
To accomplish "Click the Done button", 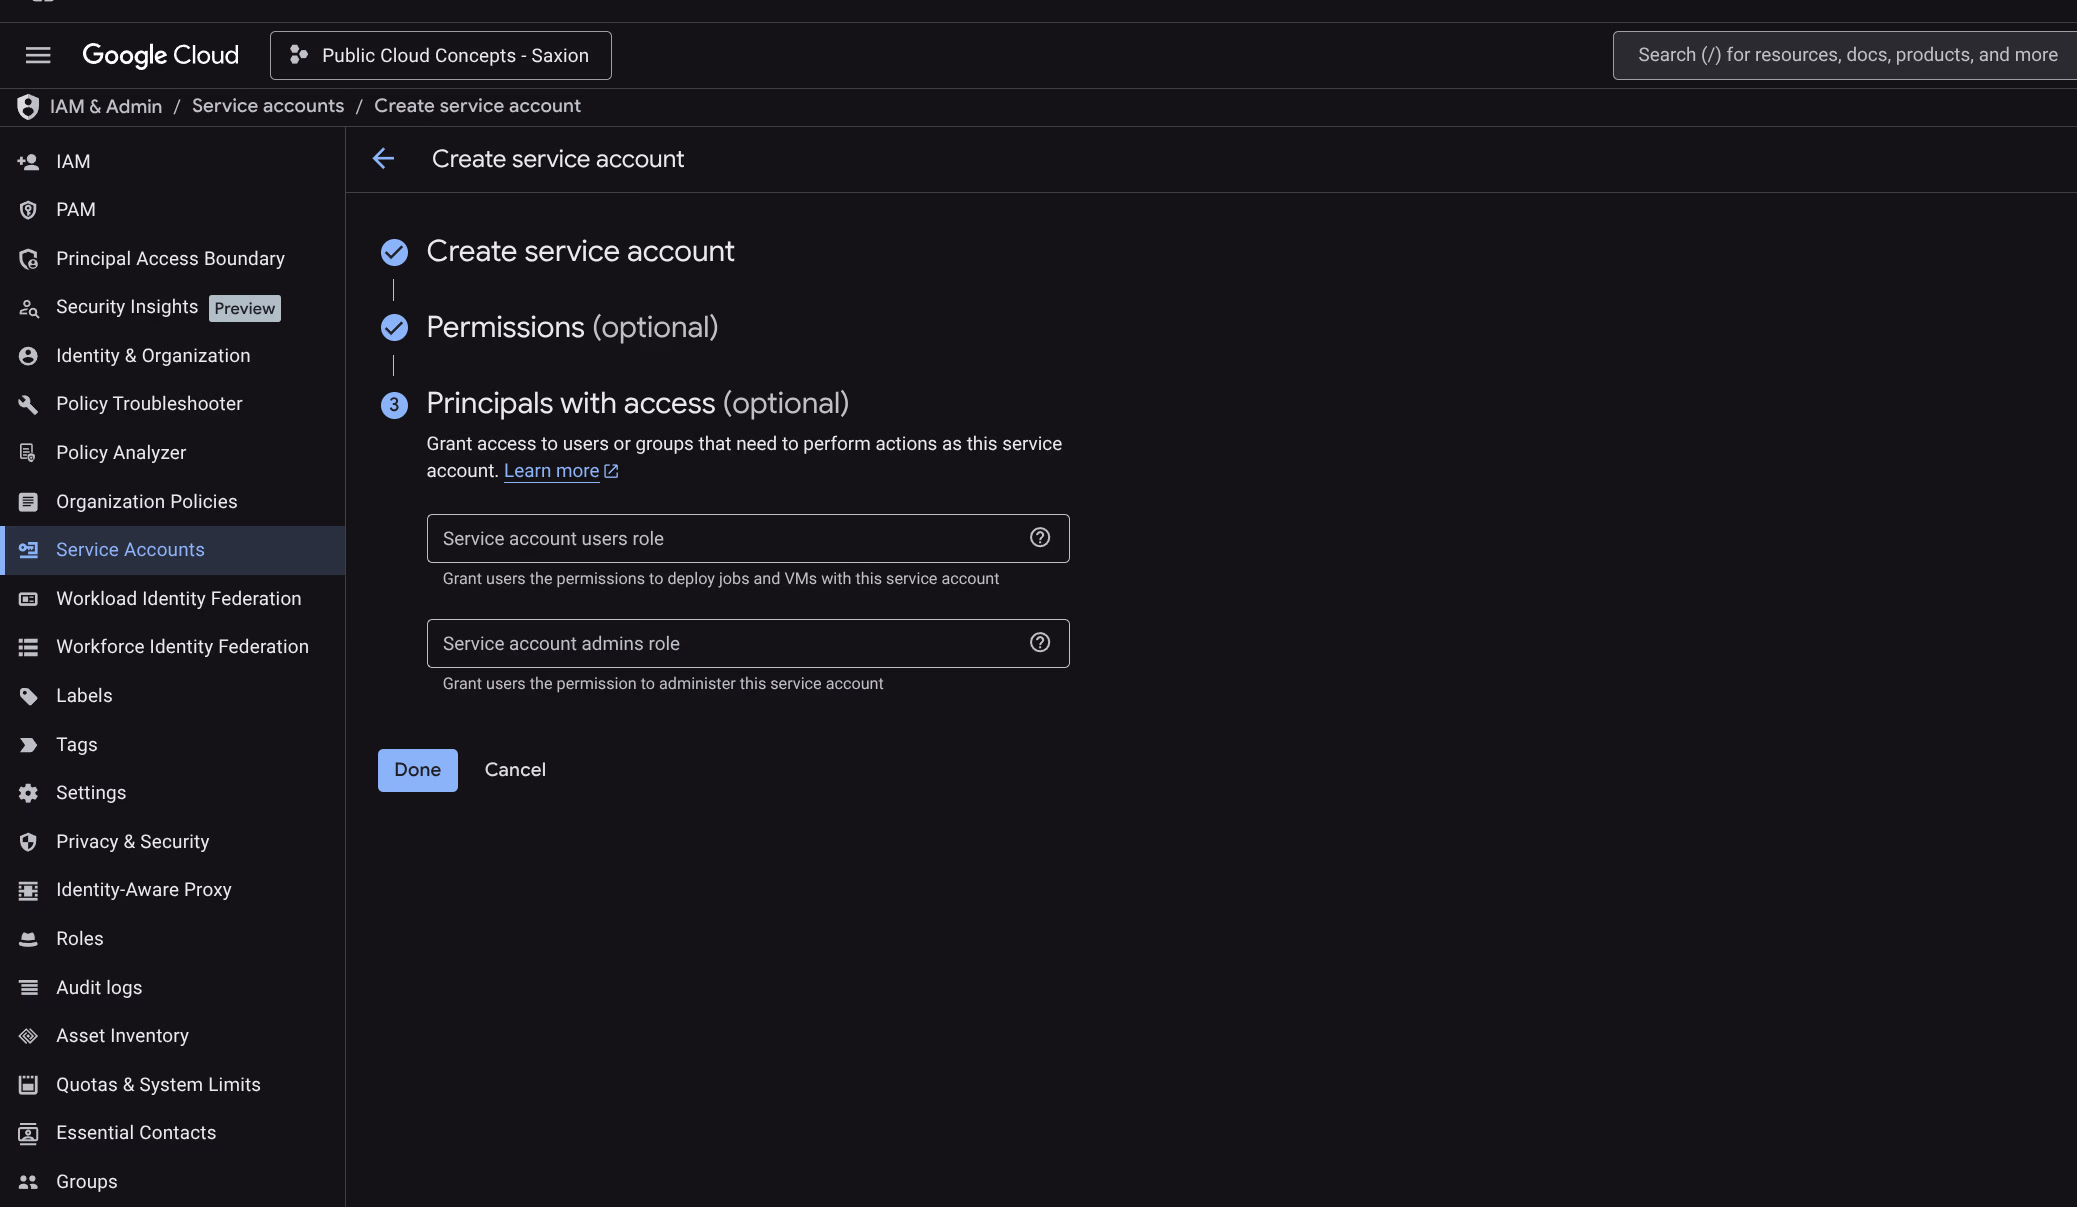I will [417, 770].
